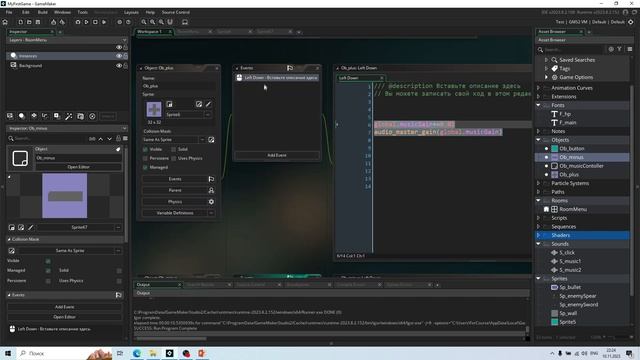
Task: Click Variable Definitions button
Action: point(175,213)
